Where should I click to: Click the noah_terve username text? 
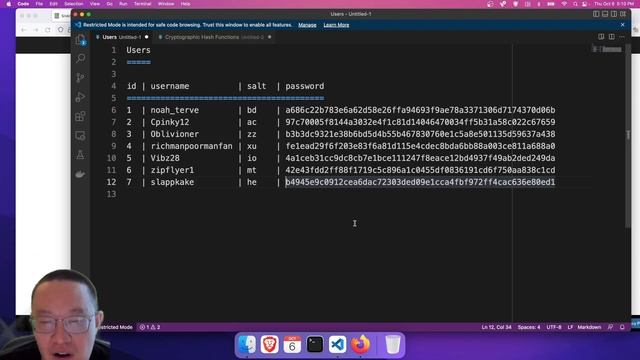(174, 110)
